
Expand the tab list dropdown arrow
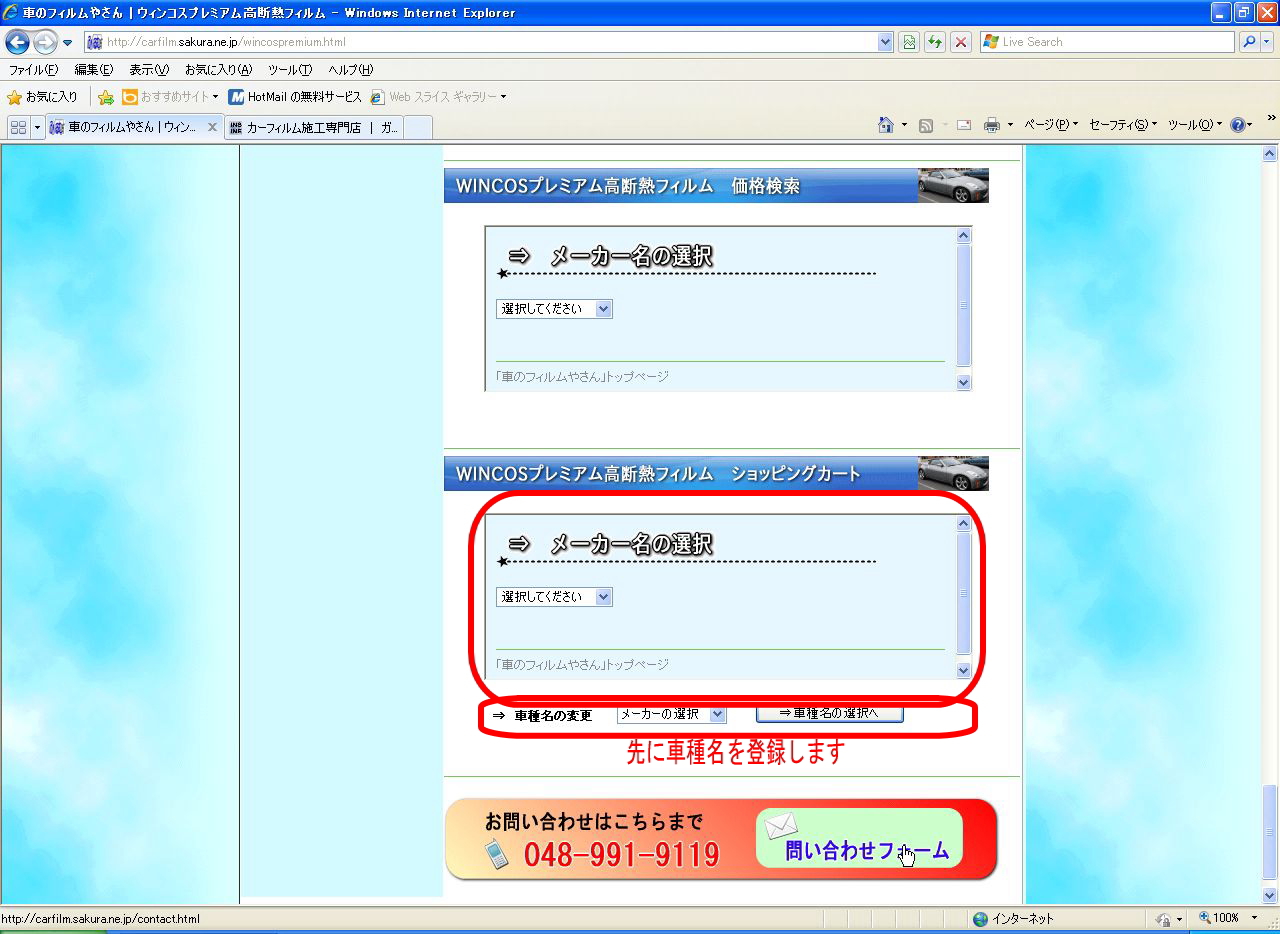pyautogui.click(x=38, y=127)
